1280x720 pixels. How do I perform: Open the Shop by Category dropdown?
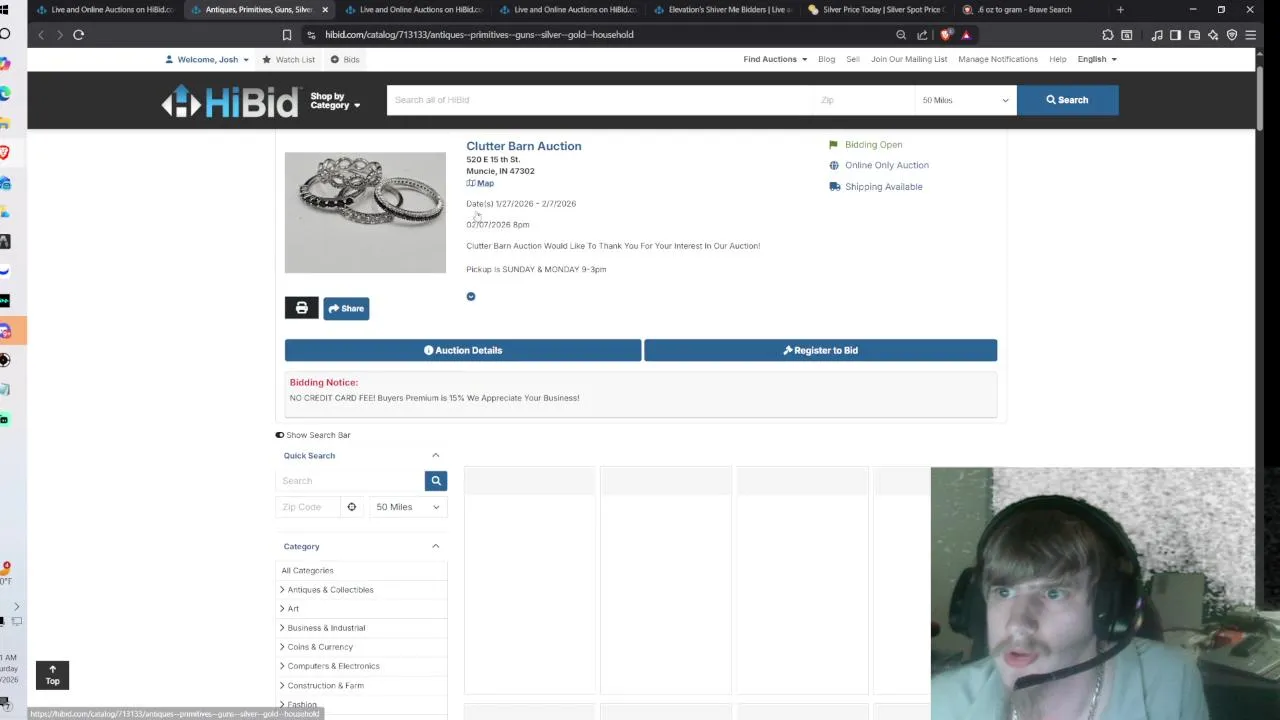point(335,101)
